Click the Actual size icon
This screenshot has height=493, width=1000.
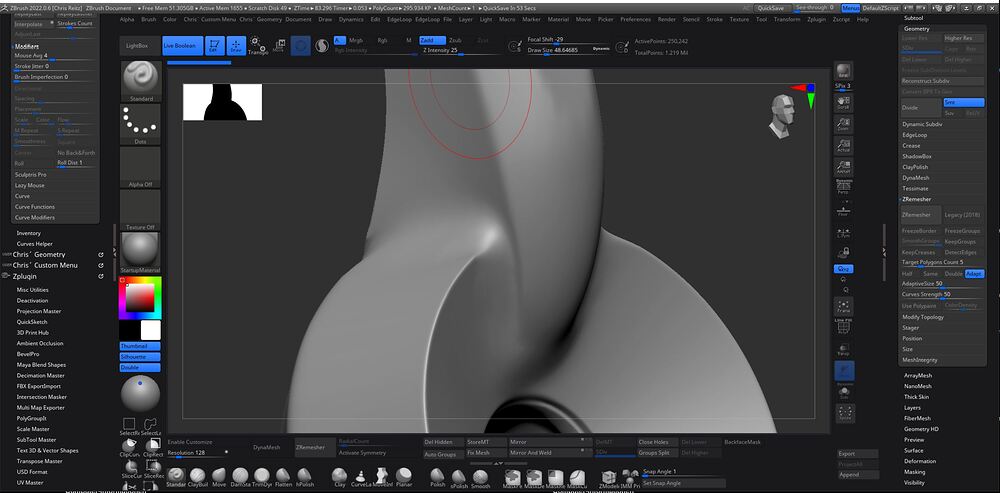pyautogui.click(x=844, y=145)
